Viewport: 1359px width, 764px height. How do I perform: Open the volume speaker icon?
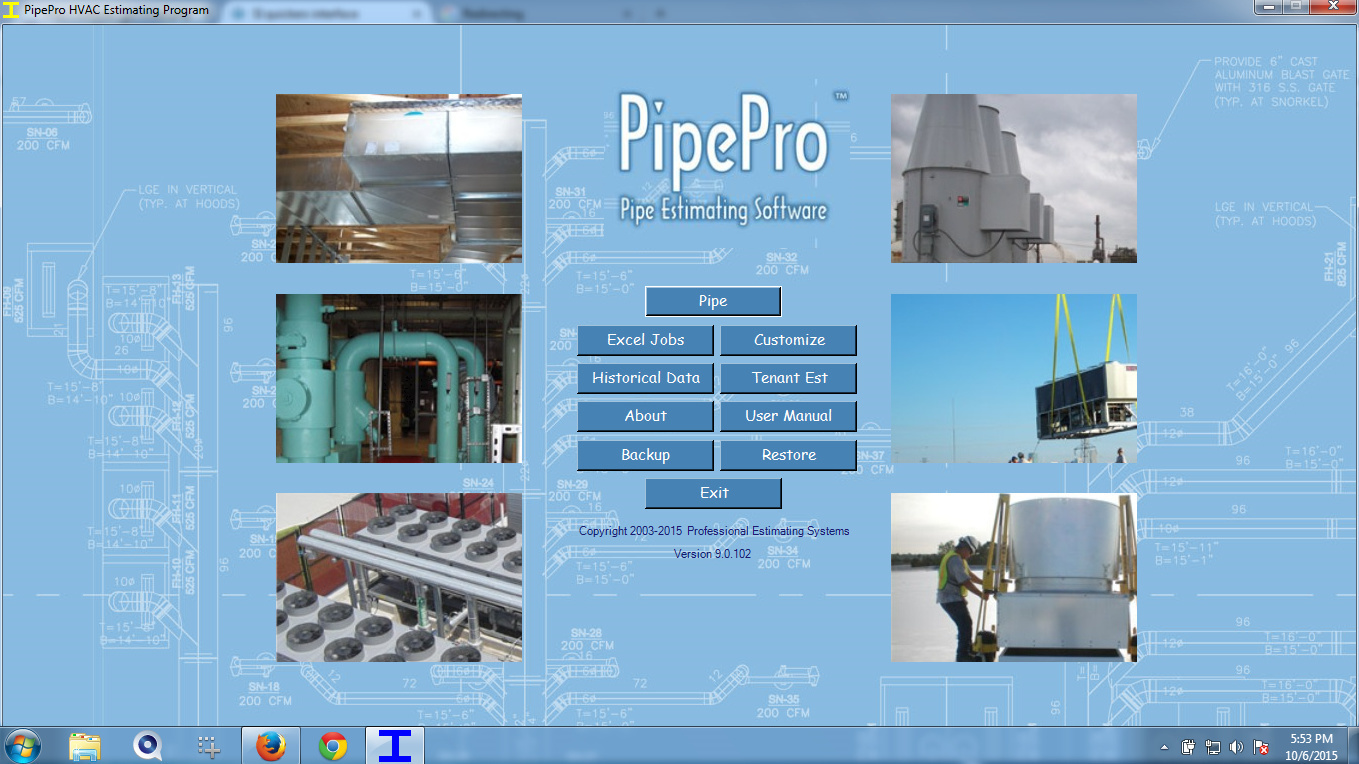(1237, 747)
